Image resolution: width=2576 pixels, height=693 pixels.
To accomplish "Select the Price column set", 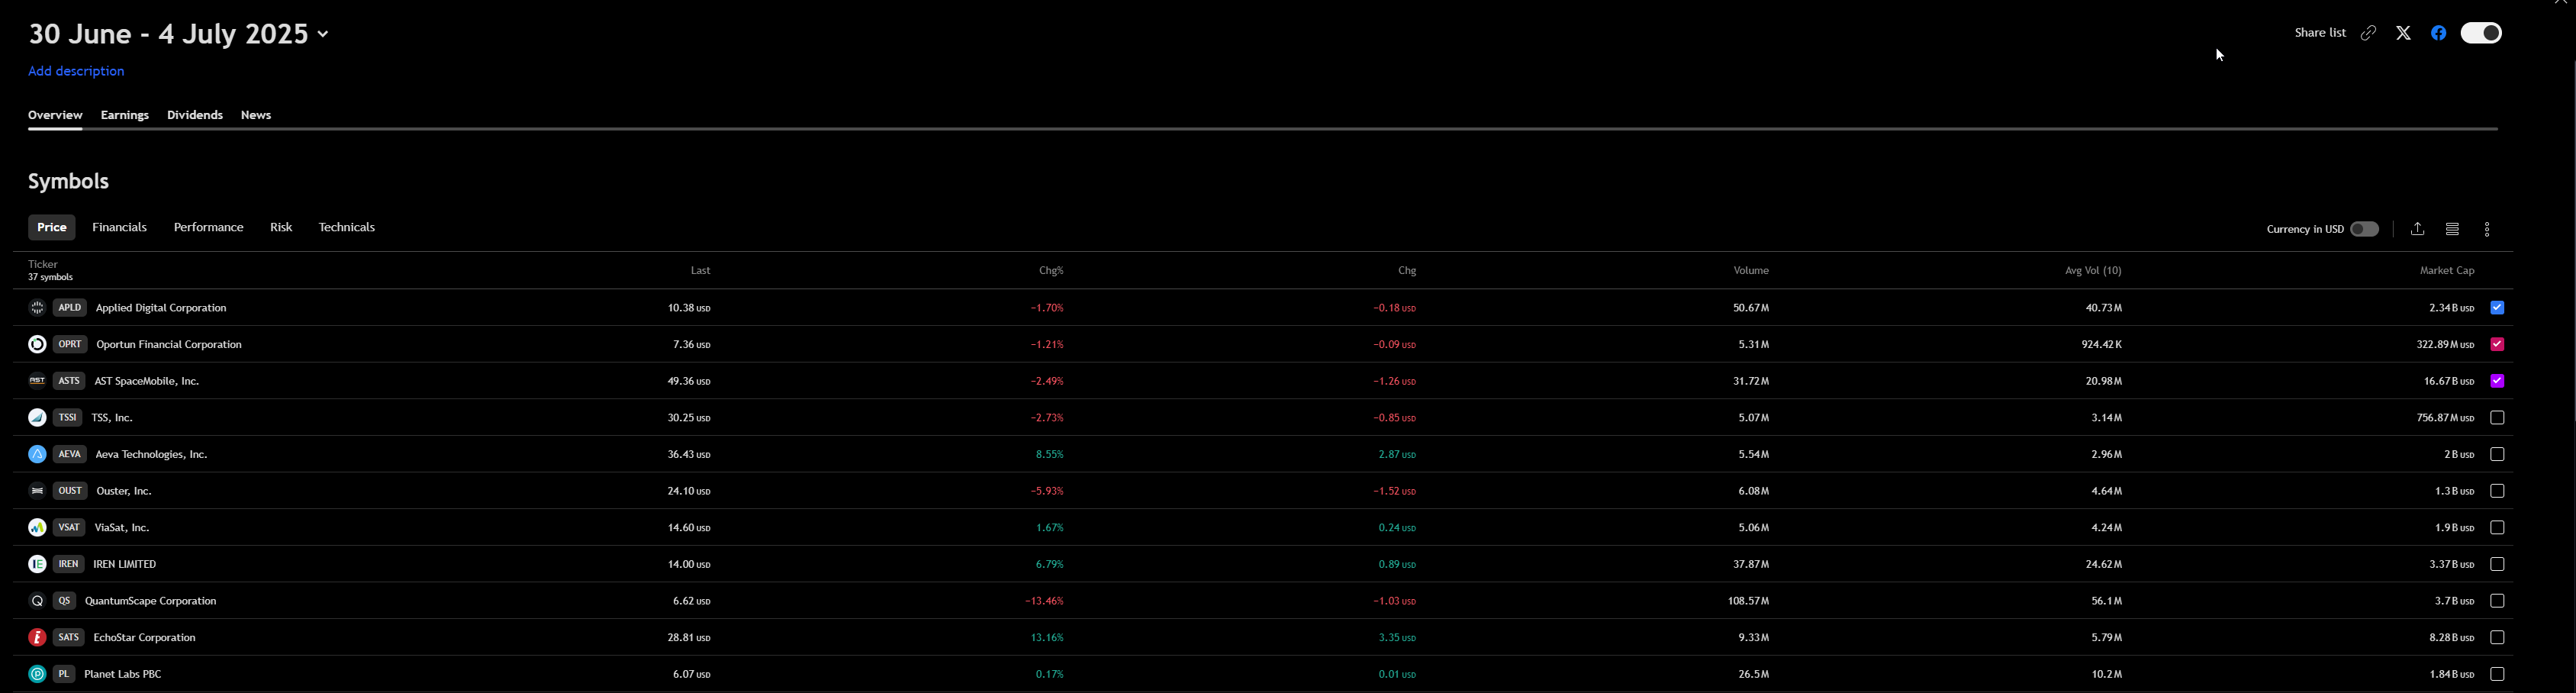I will tap(52, 227).
